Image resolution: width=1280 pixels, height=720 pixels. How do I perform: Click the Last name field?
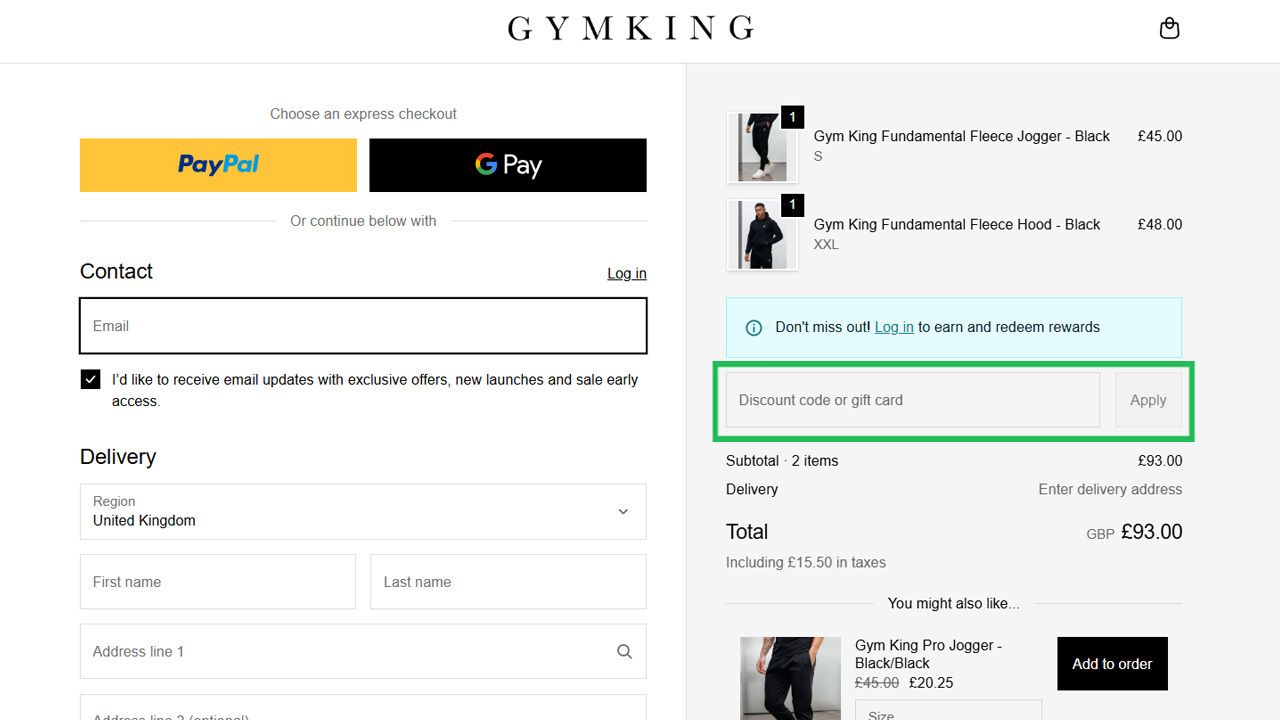click(x=508, y=581)
